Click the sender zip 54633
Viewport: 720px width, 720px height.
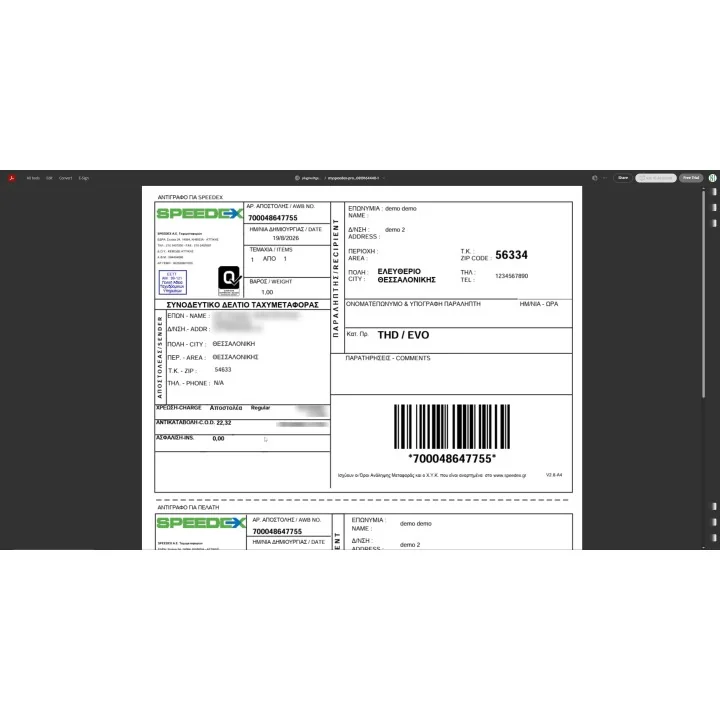click(x=223, y=370)
